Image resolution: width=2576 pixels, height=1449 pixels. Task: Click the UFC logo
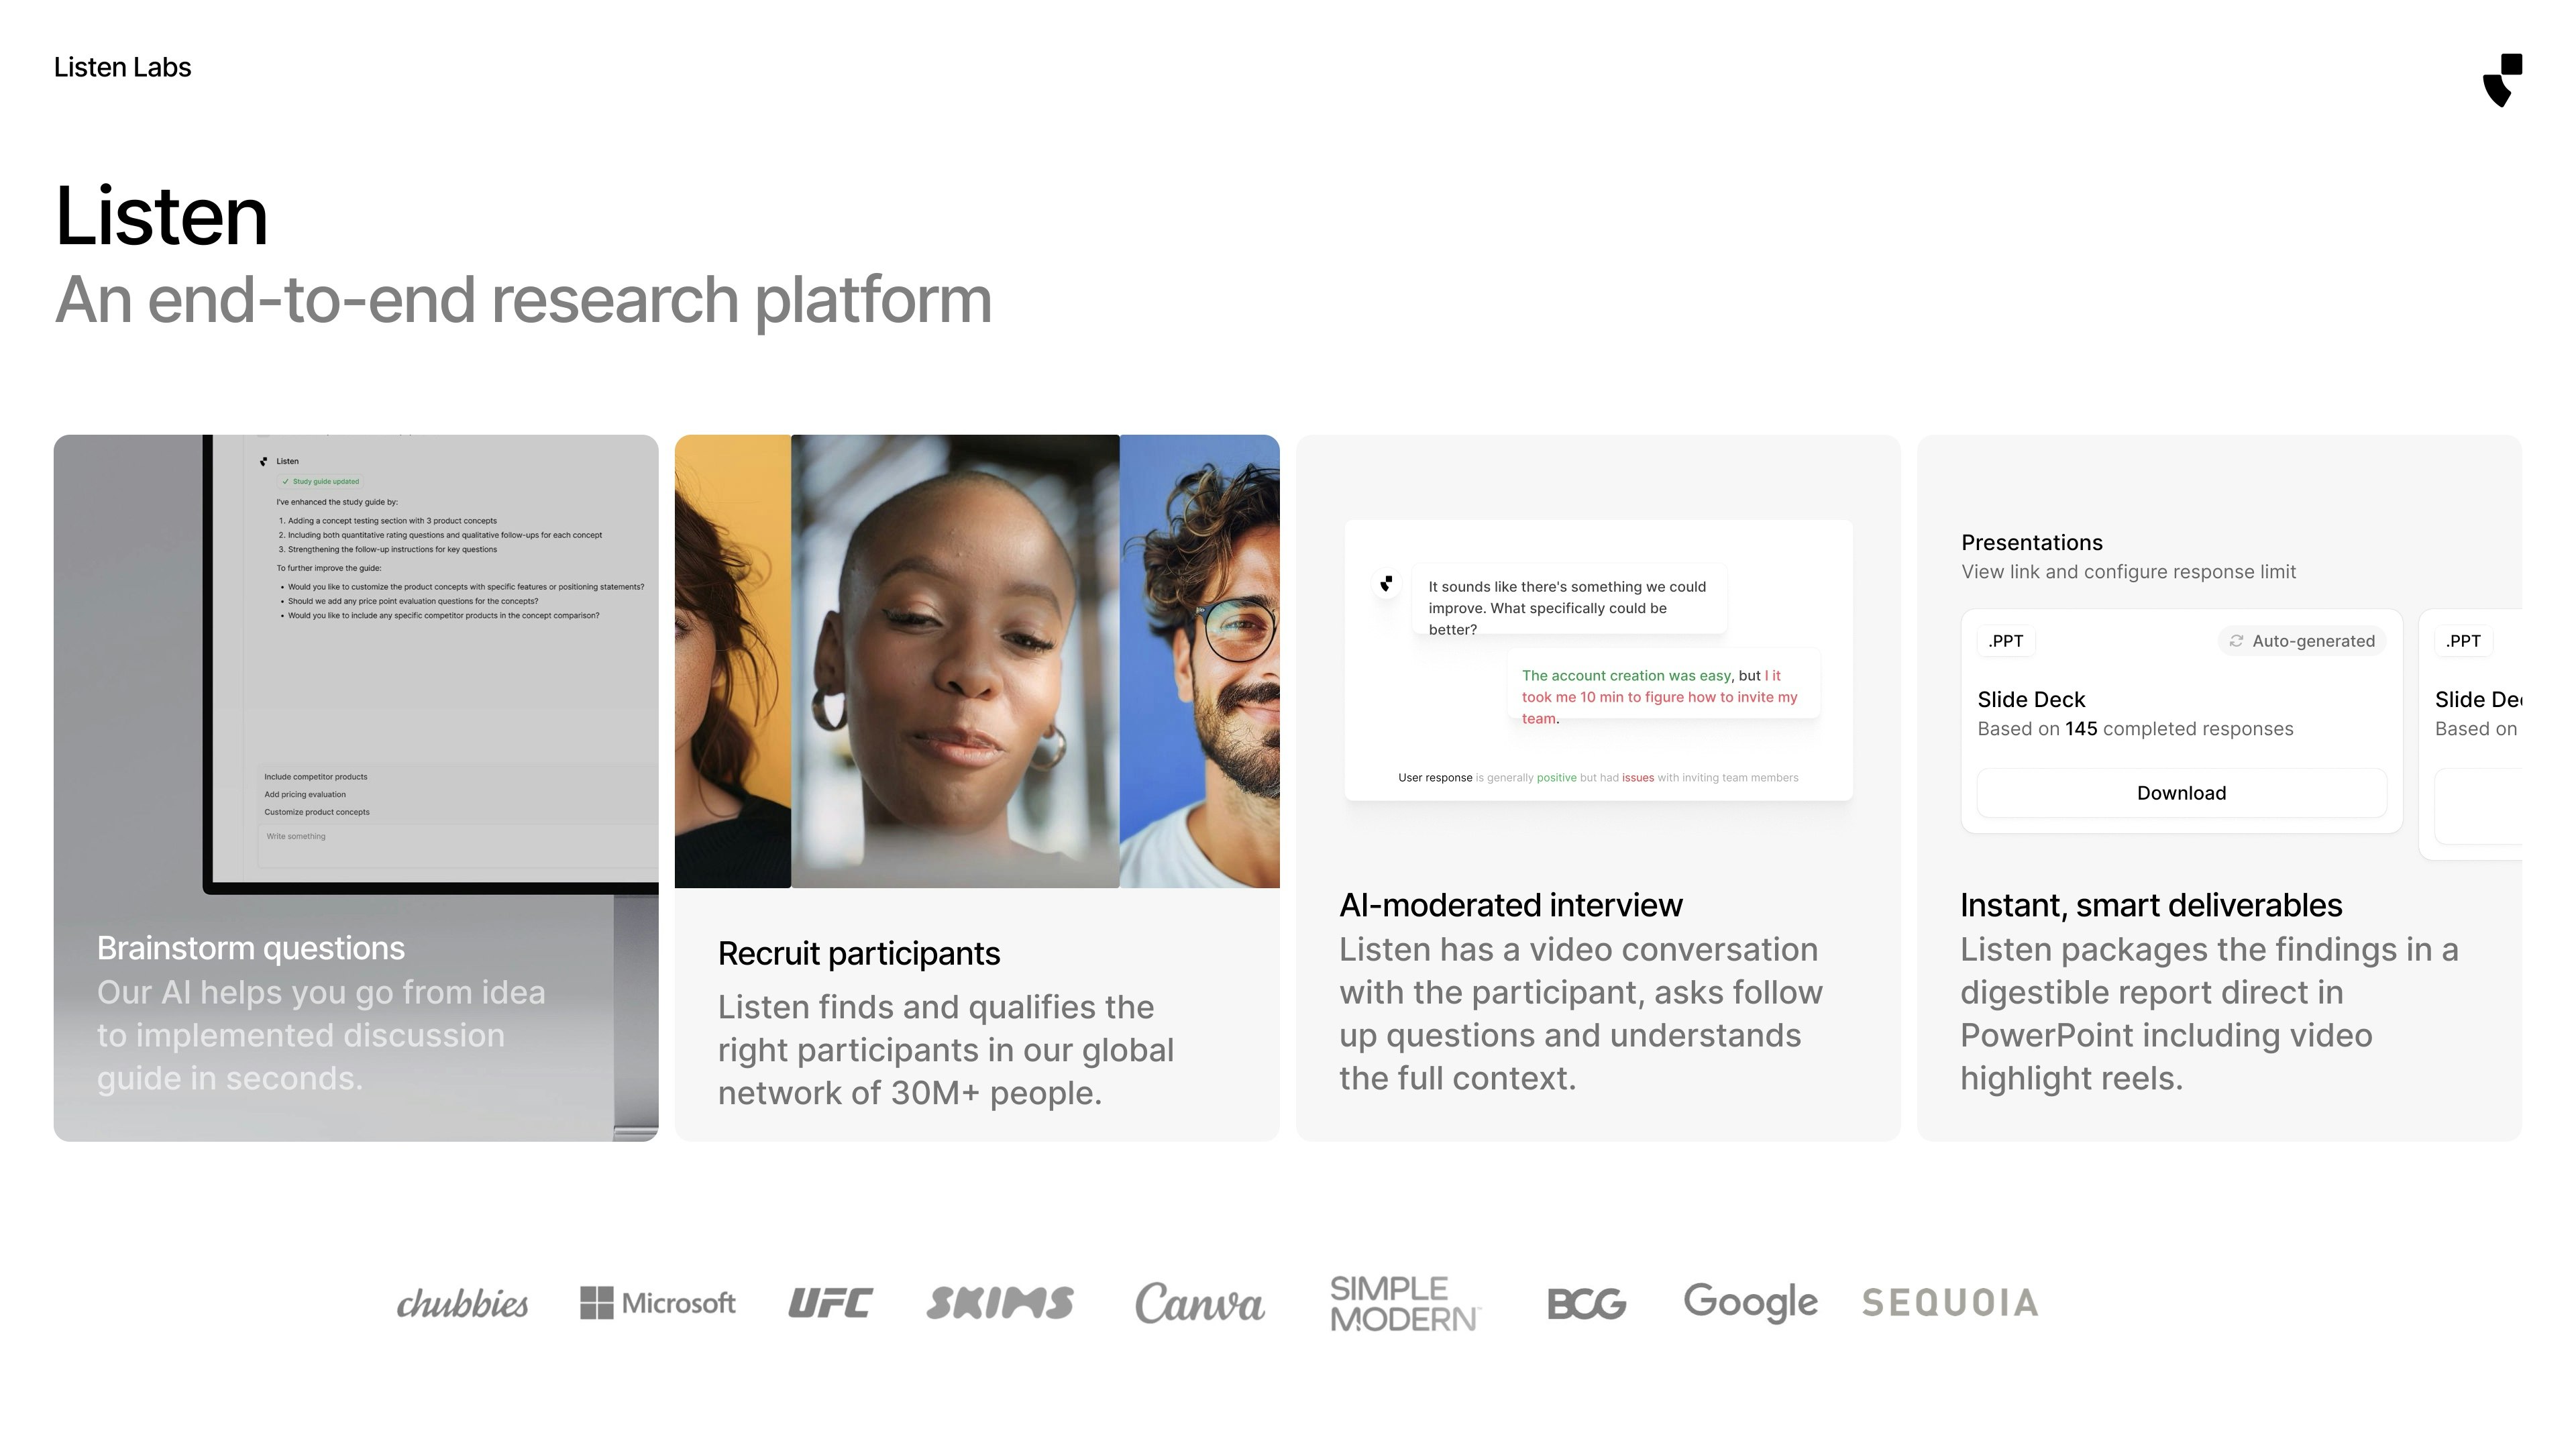click(x=830, y=1302)
